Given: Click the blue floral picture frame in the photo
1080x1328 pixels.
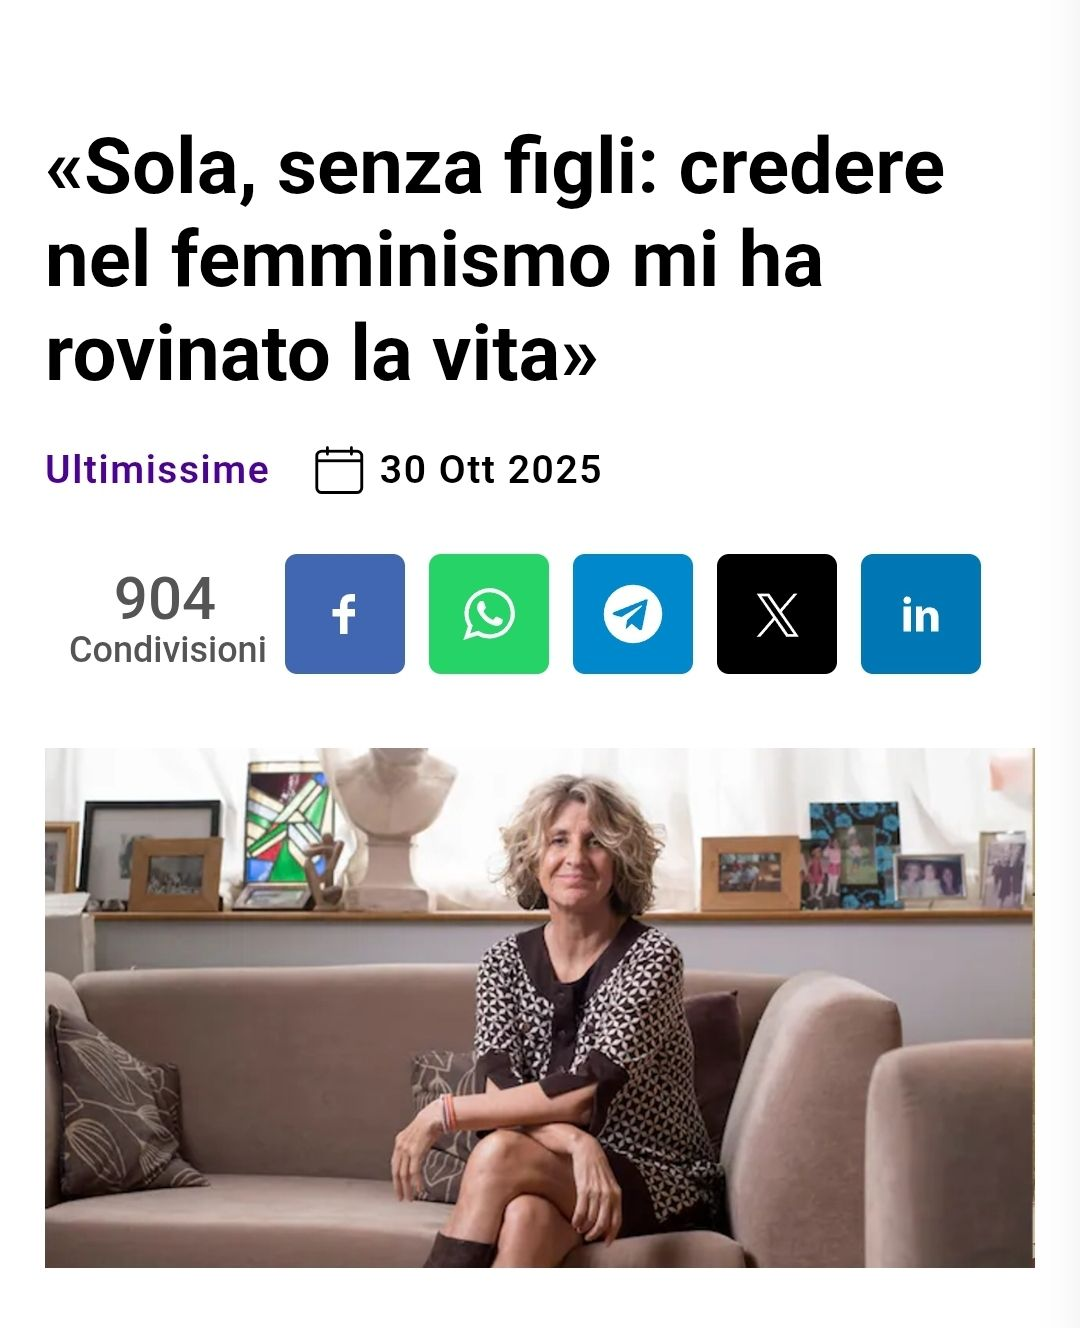Looking at the screenshot, I should click(853, 855).
